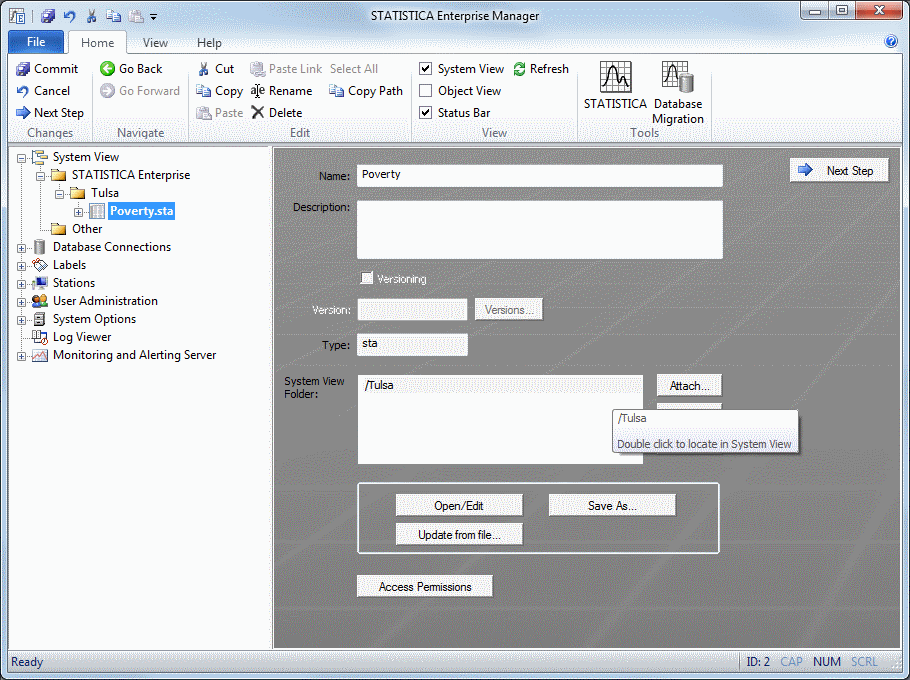Click the Open/Edit button
This screenshot has height=680, width=910.
click(x=459, y=506)
